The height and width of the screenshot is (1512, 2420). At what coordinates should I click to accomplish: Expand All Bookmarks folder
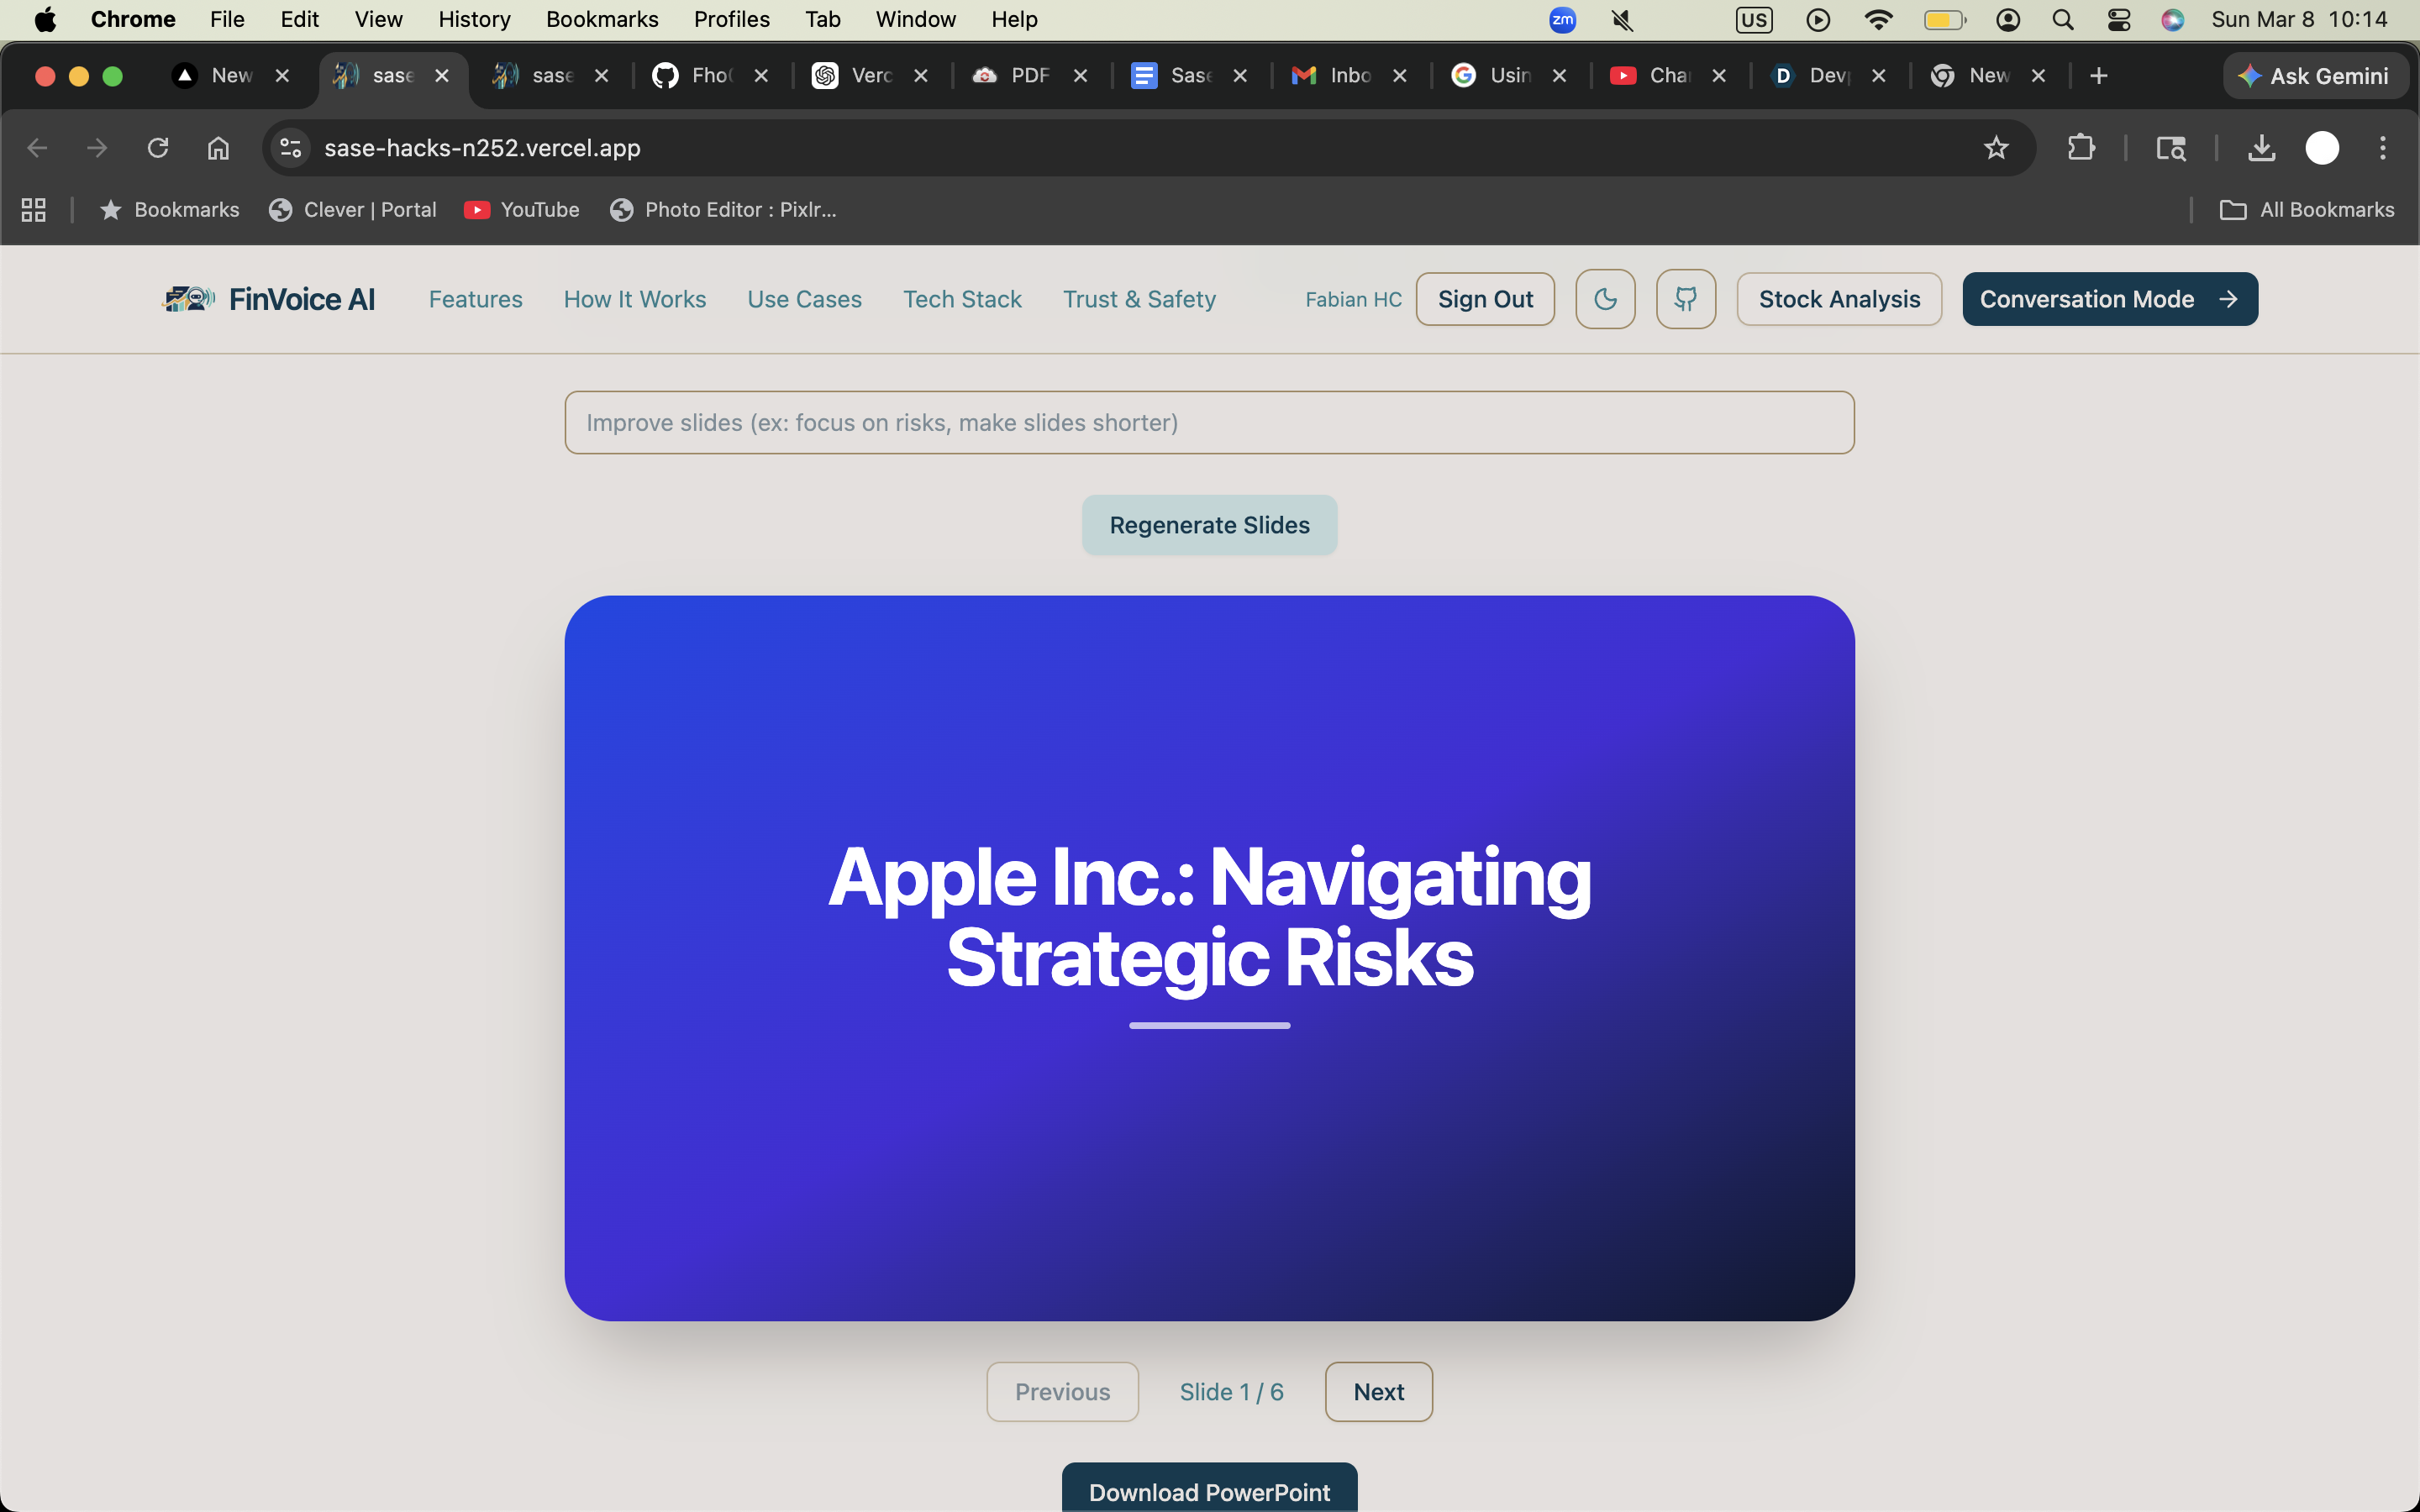pyautogui.click(x=2307, y=210)
